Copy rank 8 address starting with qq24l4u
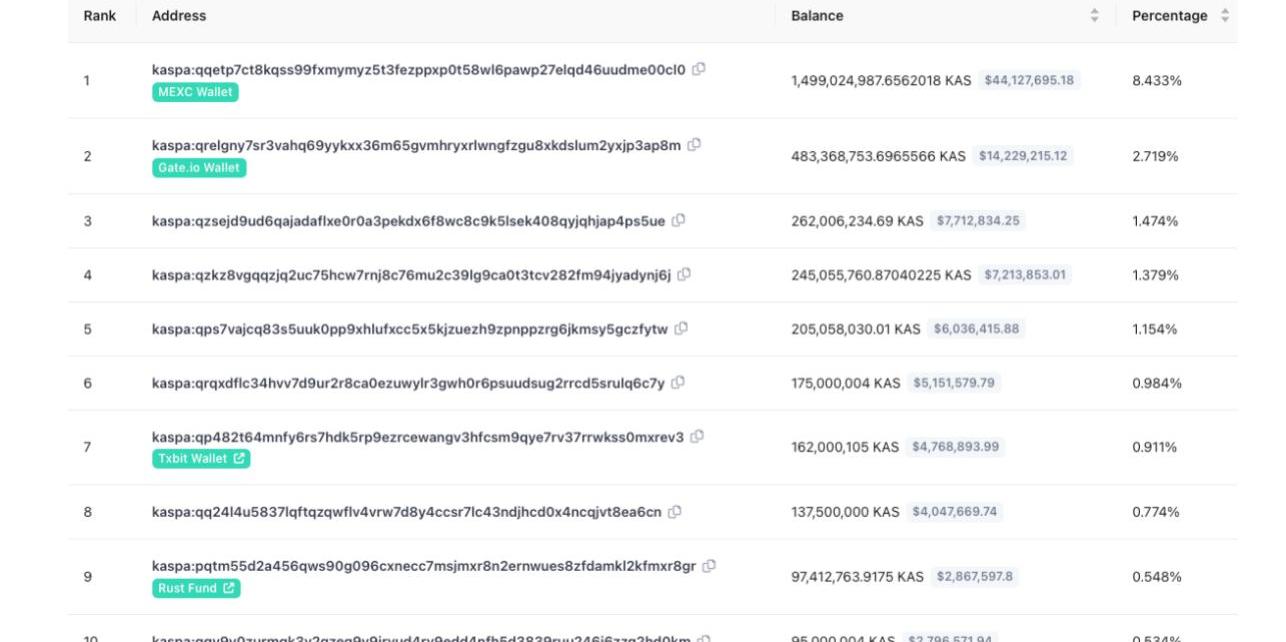 pyautogui.click(x=675, y=512)
